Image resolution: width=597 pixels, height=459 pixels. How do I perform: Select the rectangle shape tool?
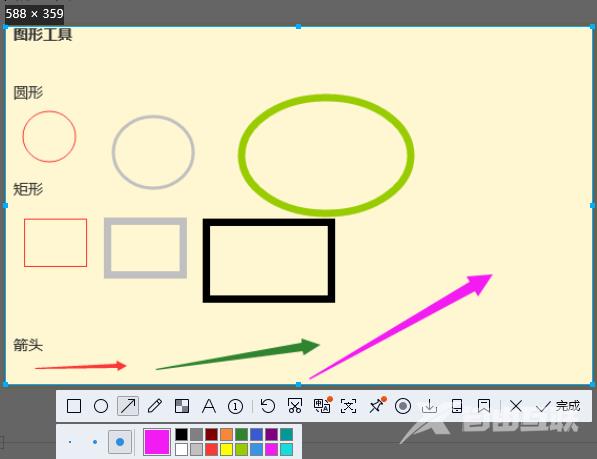[74, 406]
